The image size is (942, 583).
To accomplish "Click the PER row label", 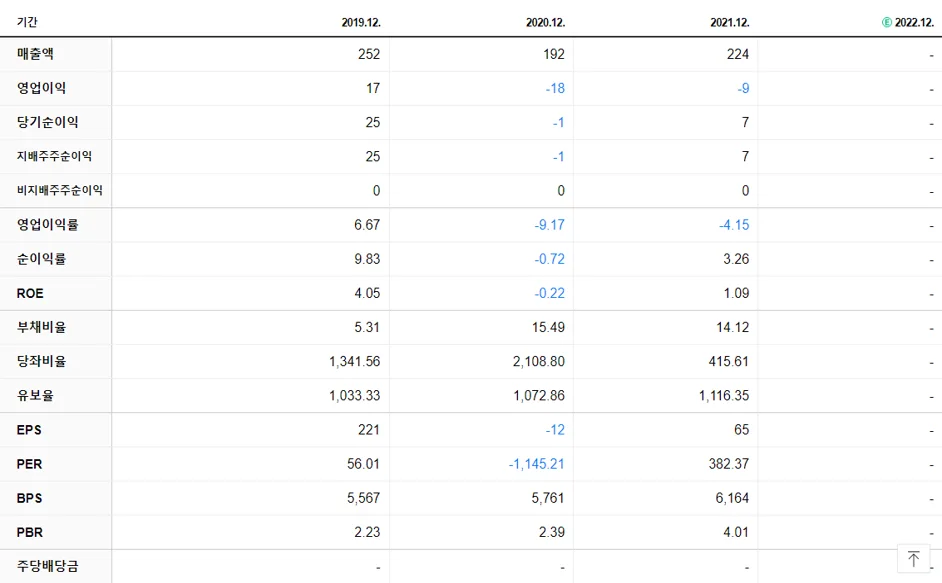I will click(29, 464).
